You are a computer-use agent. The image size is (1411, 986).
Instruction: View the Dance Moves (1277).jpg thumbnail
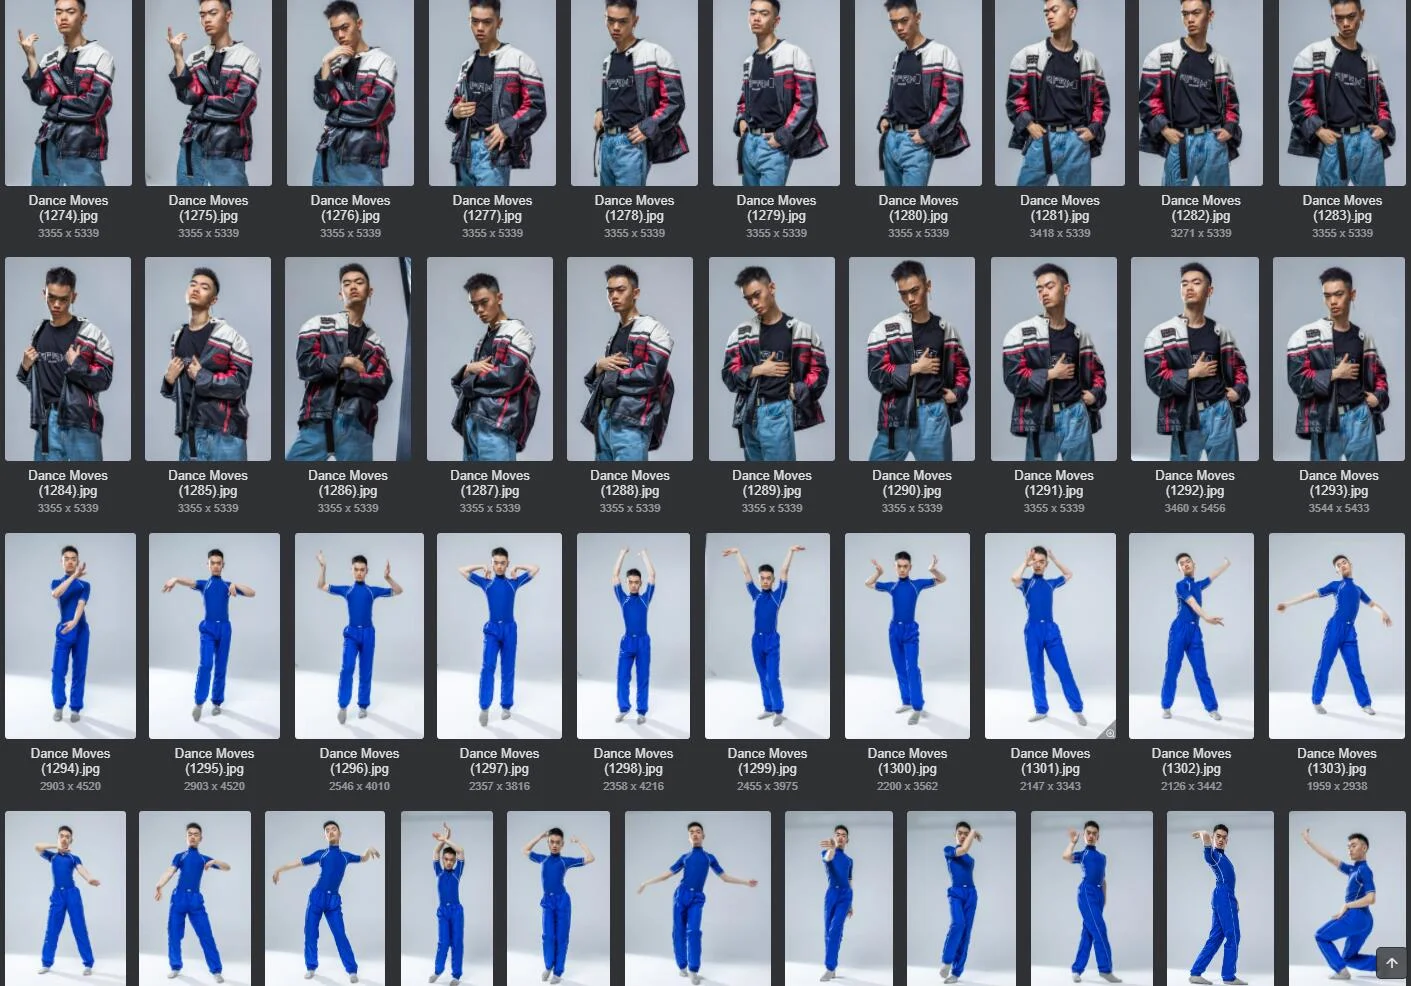click(492, 93)
